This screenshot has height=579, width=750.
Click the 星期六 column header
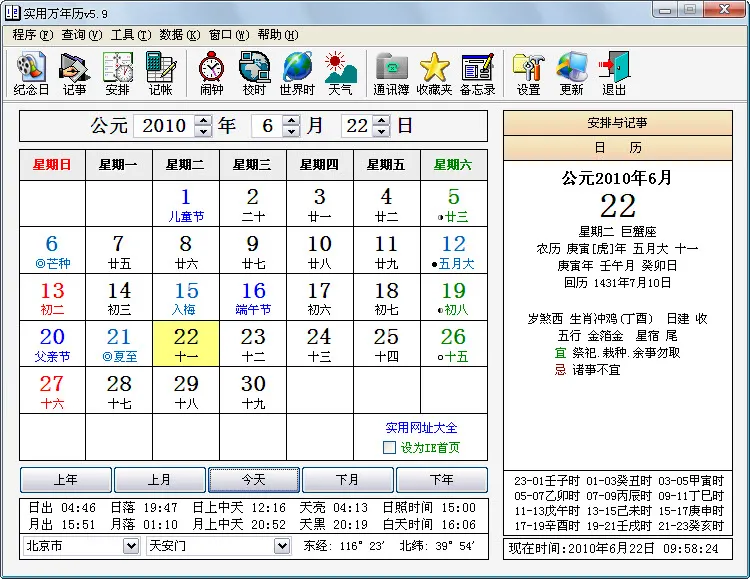point(453,165)
